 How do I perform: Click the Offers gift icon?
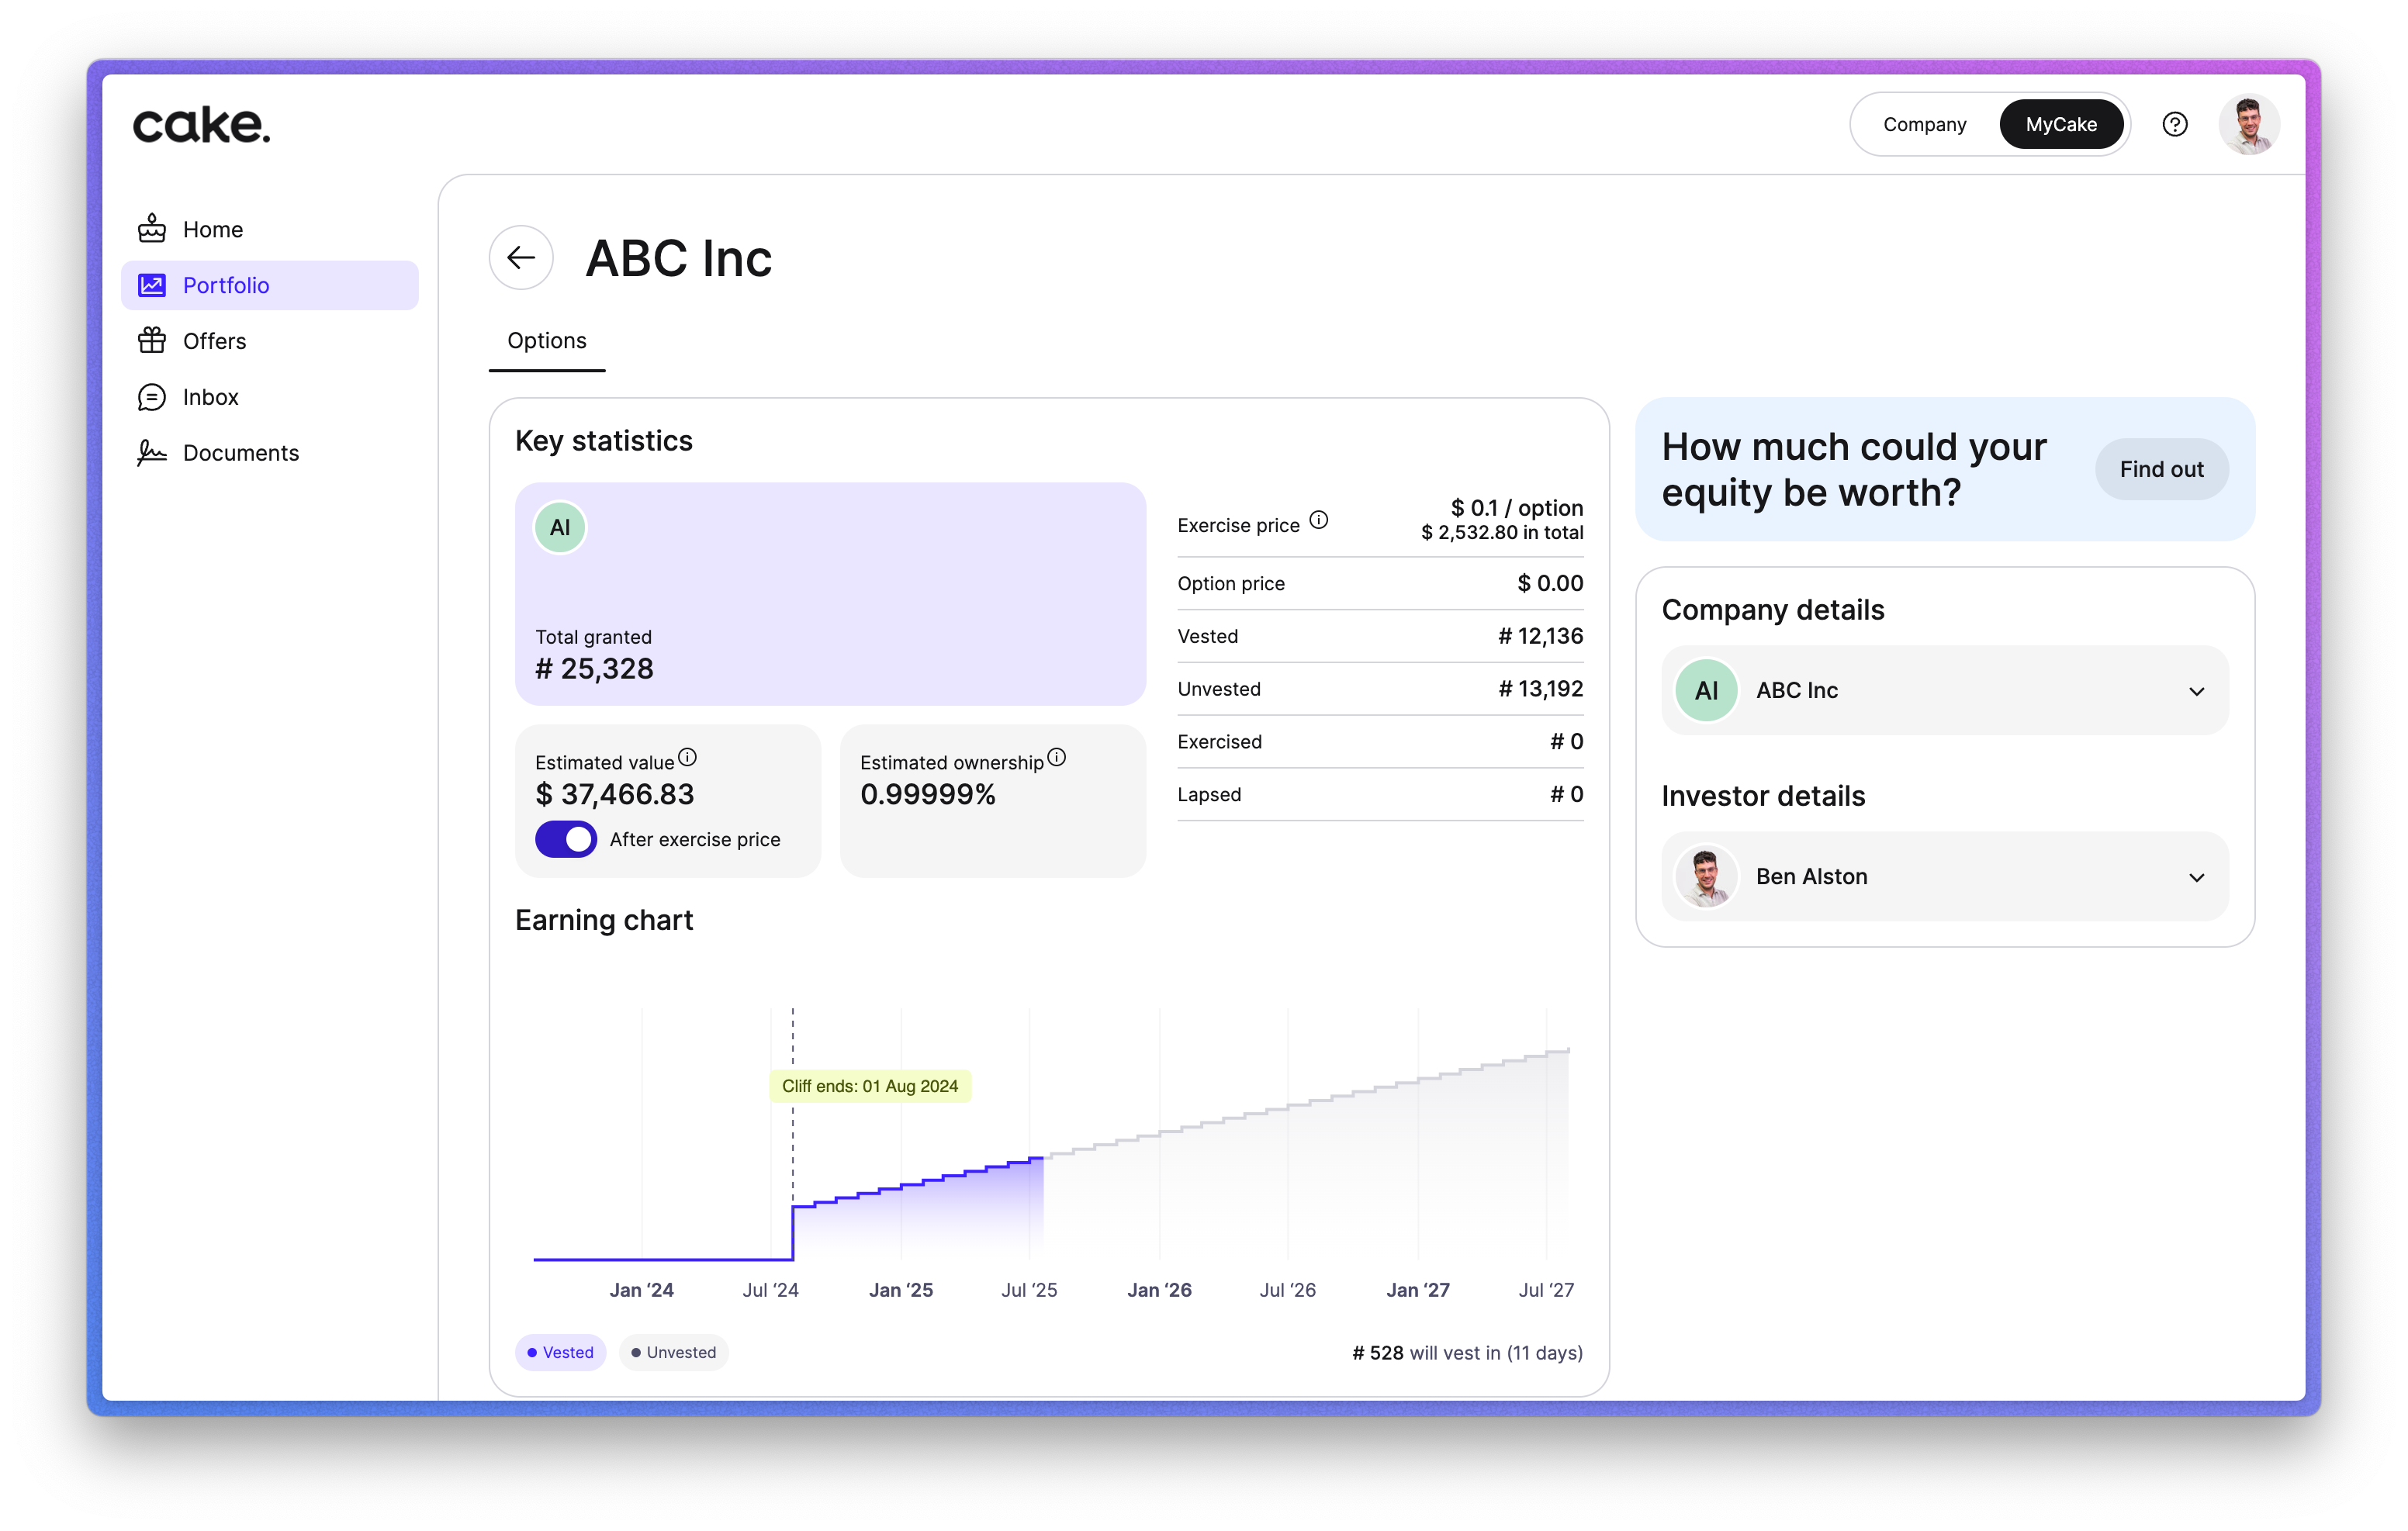152,341
